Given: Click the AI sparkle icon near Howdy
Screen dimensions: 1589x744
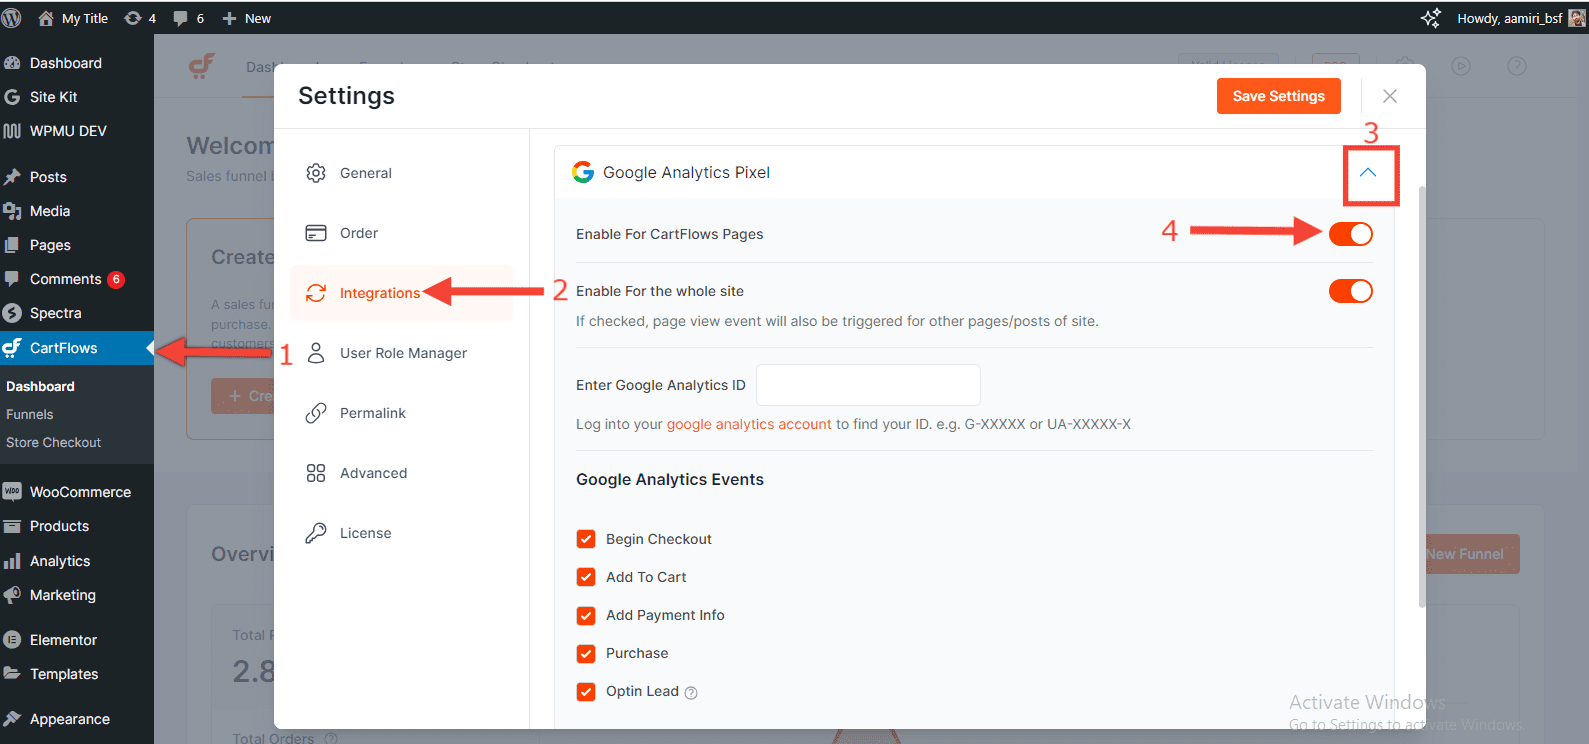Looking at the screenshot, I should point(1430,18).
